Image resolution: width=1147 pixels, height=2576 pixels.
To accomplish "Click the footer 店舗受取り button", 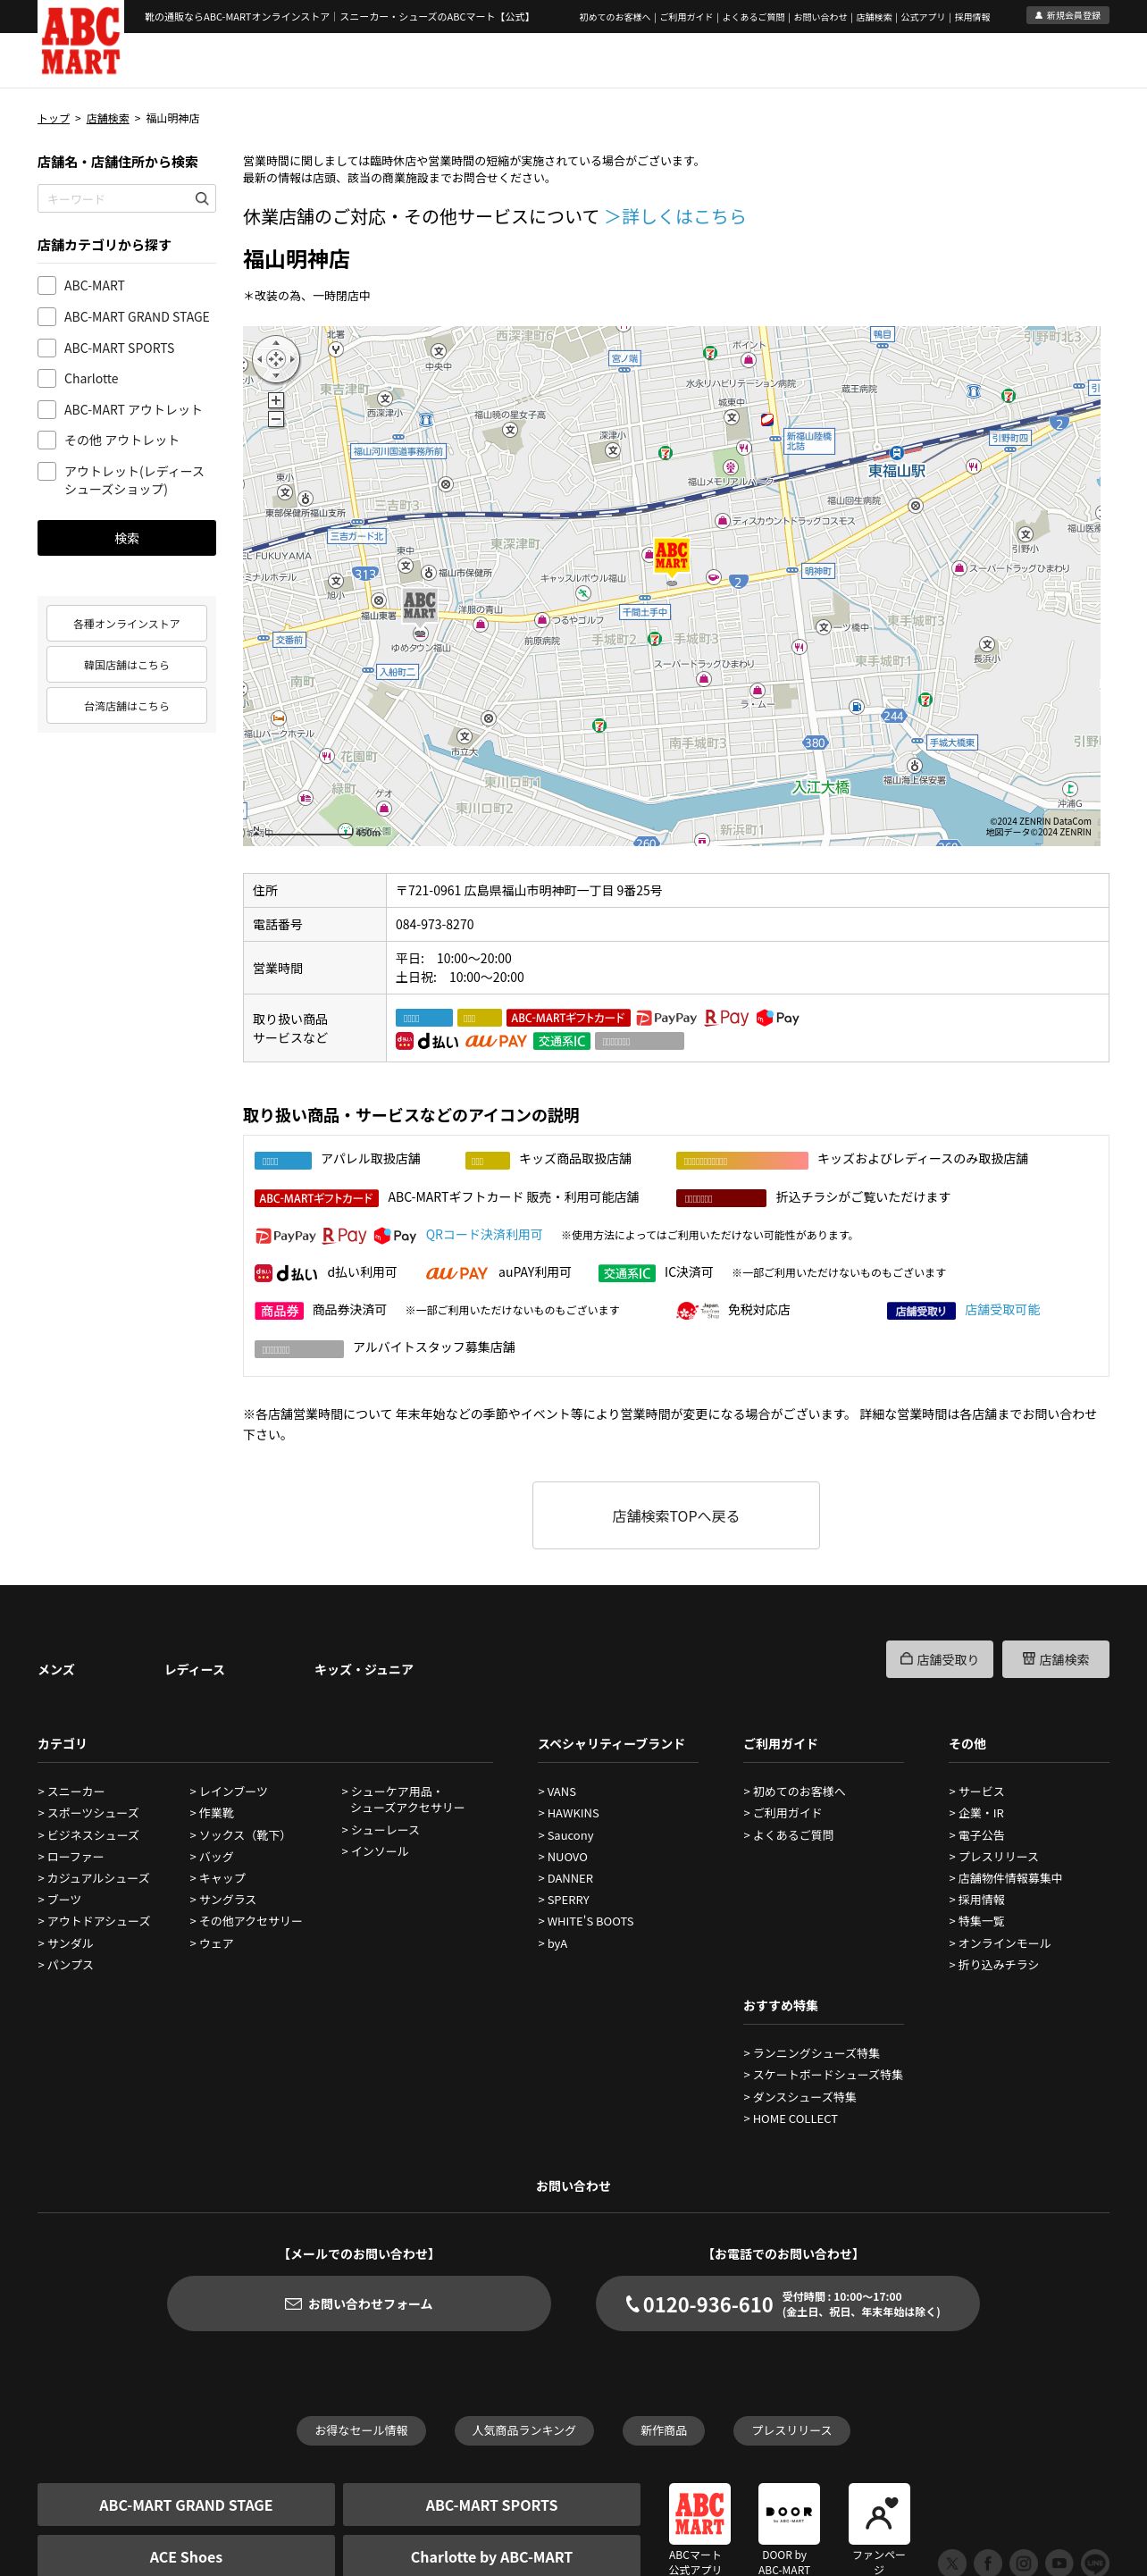I will [x=939, y=1659].
